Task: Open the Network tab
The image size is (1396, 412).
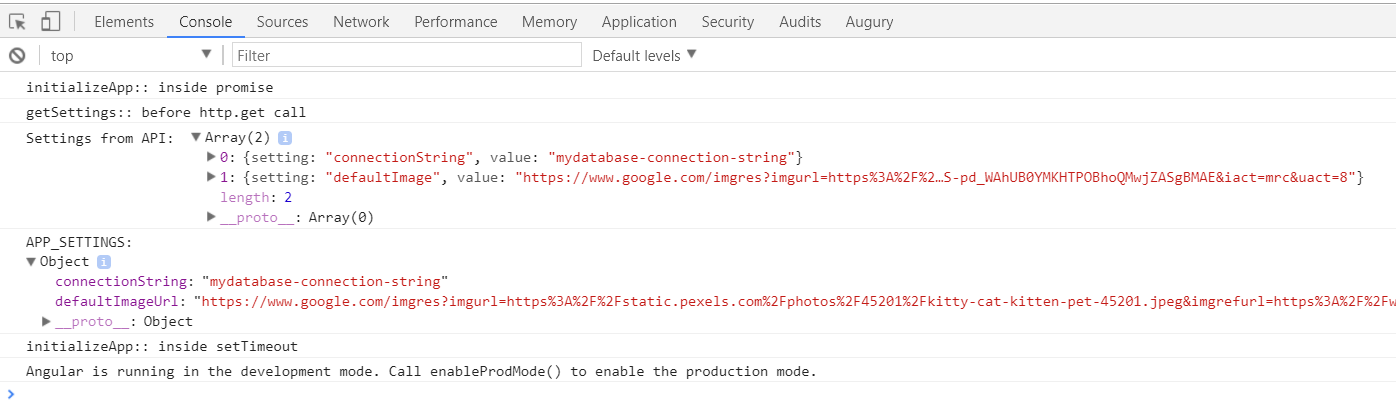Action: coord(361,21)
